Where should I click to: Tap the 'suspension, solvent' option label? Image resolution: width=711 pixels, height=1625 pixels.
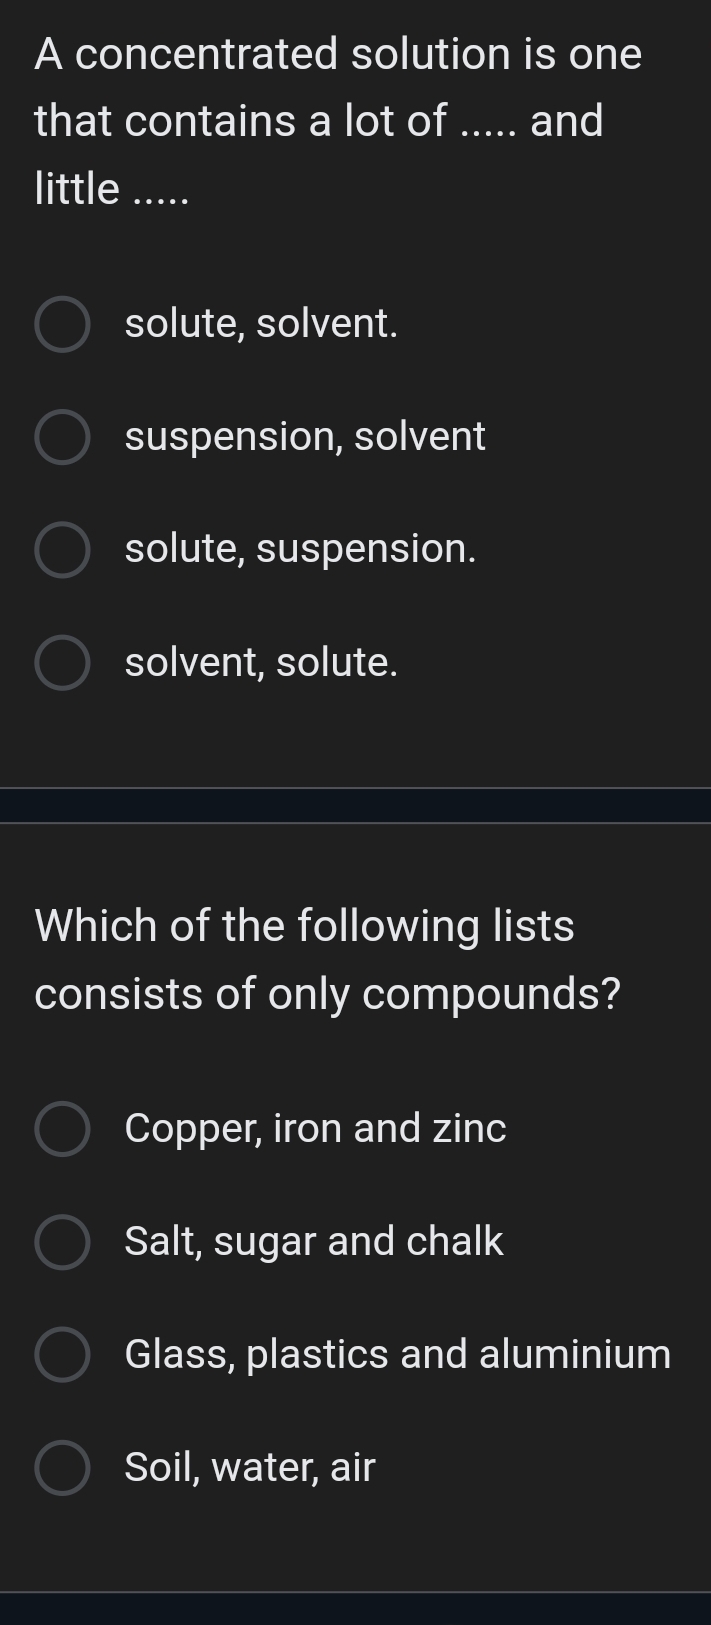point(305,437)
